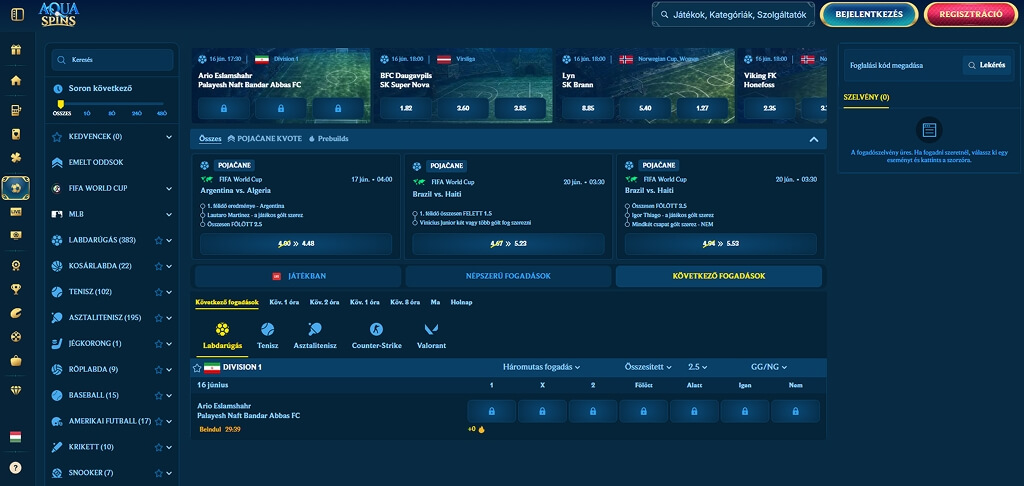Image resolution: width=1024 pixels, height=486 pixels.
Task: Change language via the Hungarian flag icon
Action: click(x=16, y=436)
